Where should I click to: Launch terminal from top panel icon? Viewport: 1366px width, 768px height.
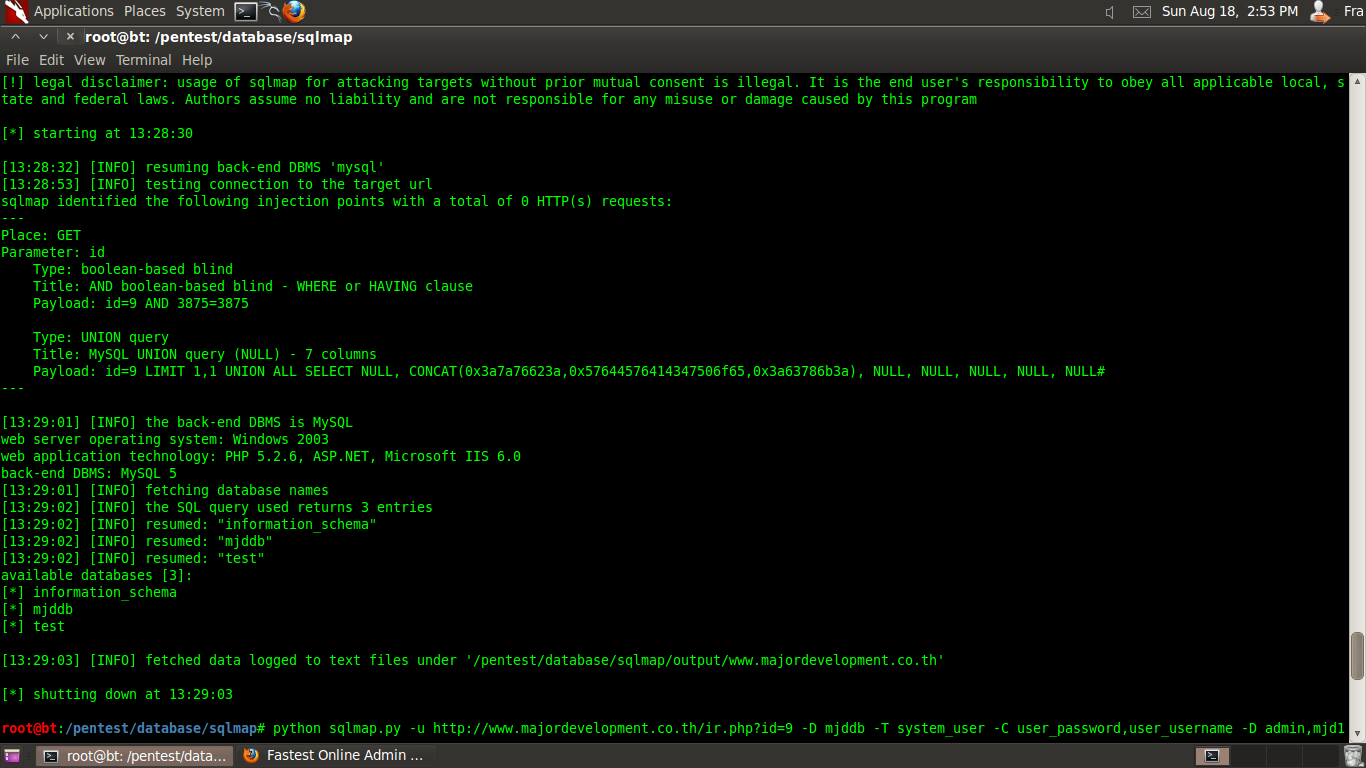246,11
